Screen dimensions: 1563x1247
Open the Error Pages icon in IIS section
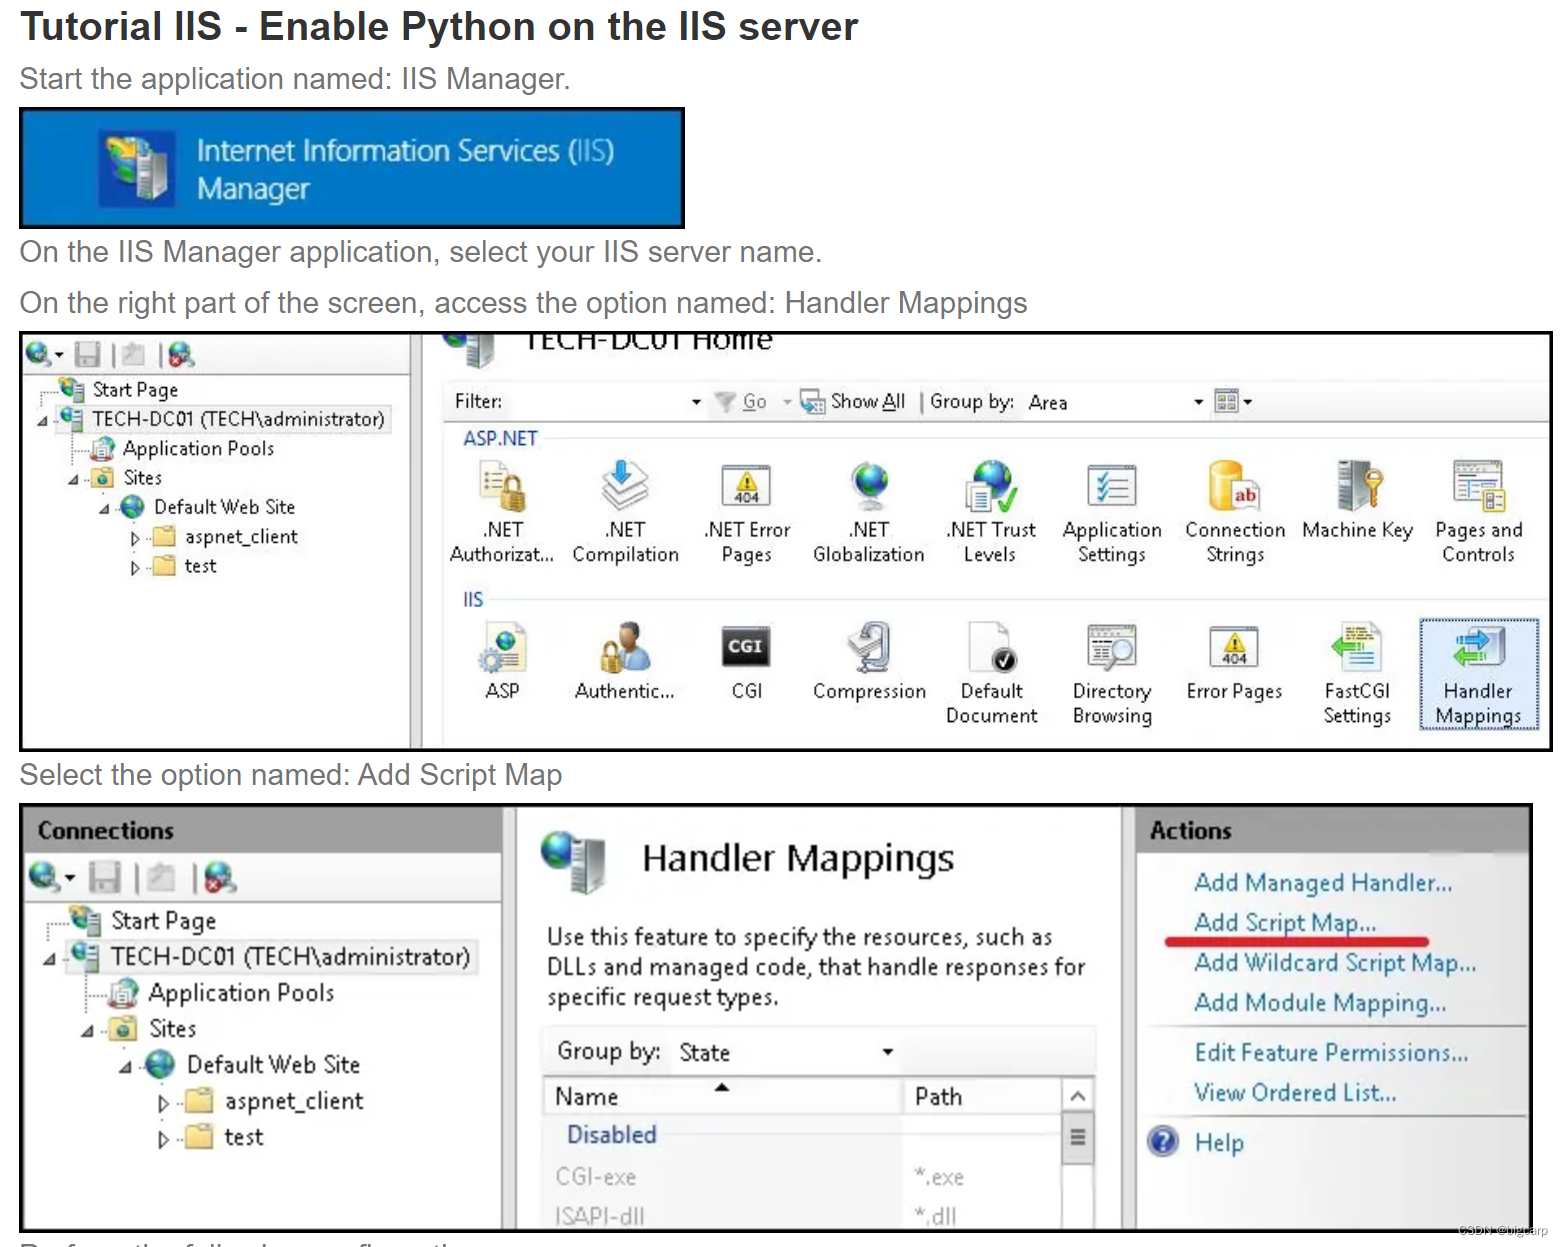click(1234, 661)
